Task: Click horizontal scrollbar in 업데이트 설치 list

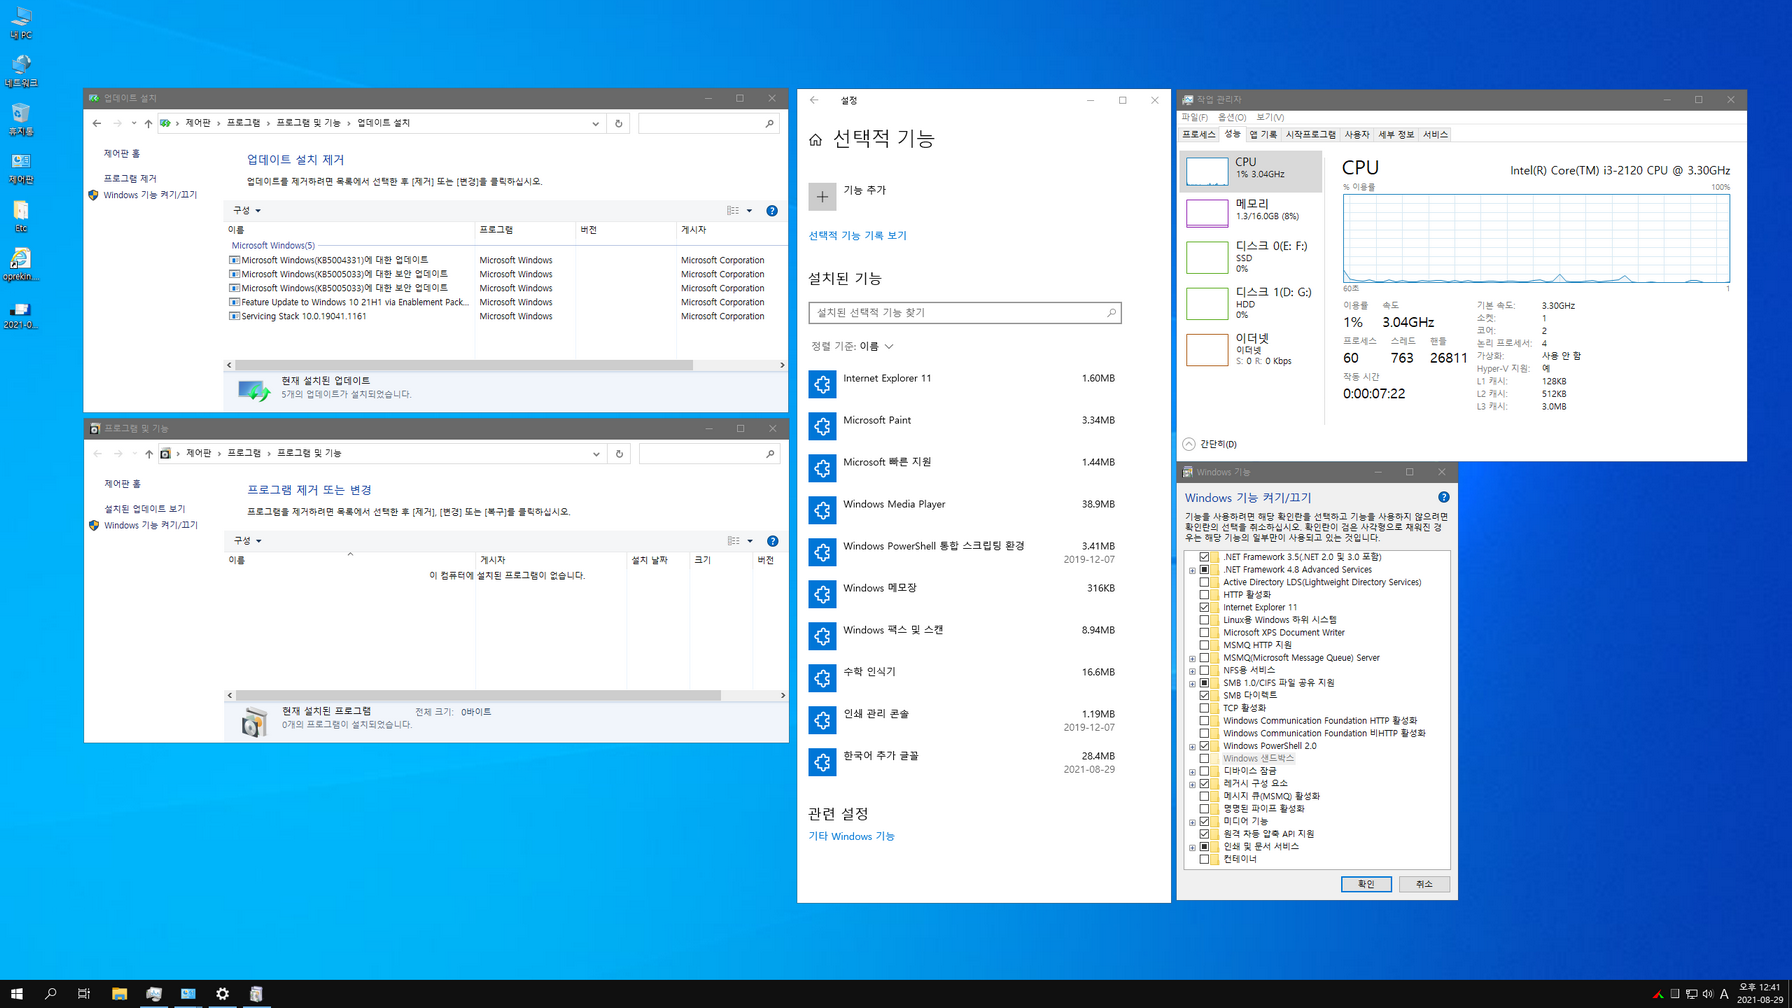Action: coord(464,366)
